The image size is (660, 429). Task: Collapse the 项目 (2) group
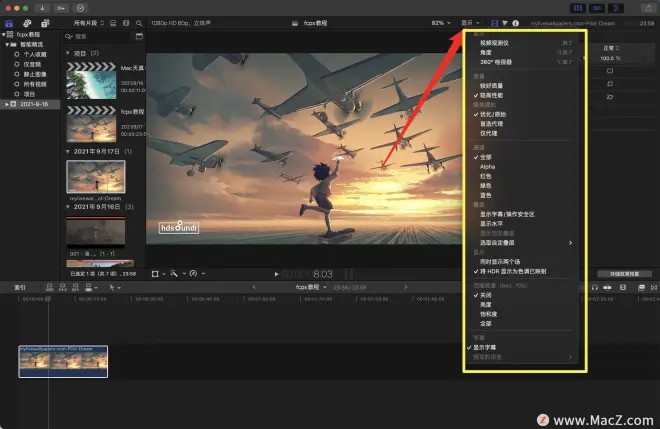point(68,53)
